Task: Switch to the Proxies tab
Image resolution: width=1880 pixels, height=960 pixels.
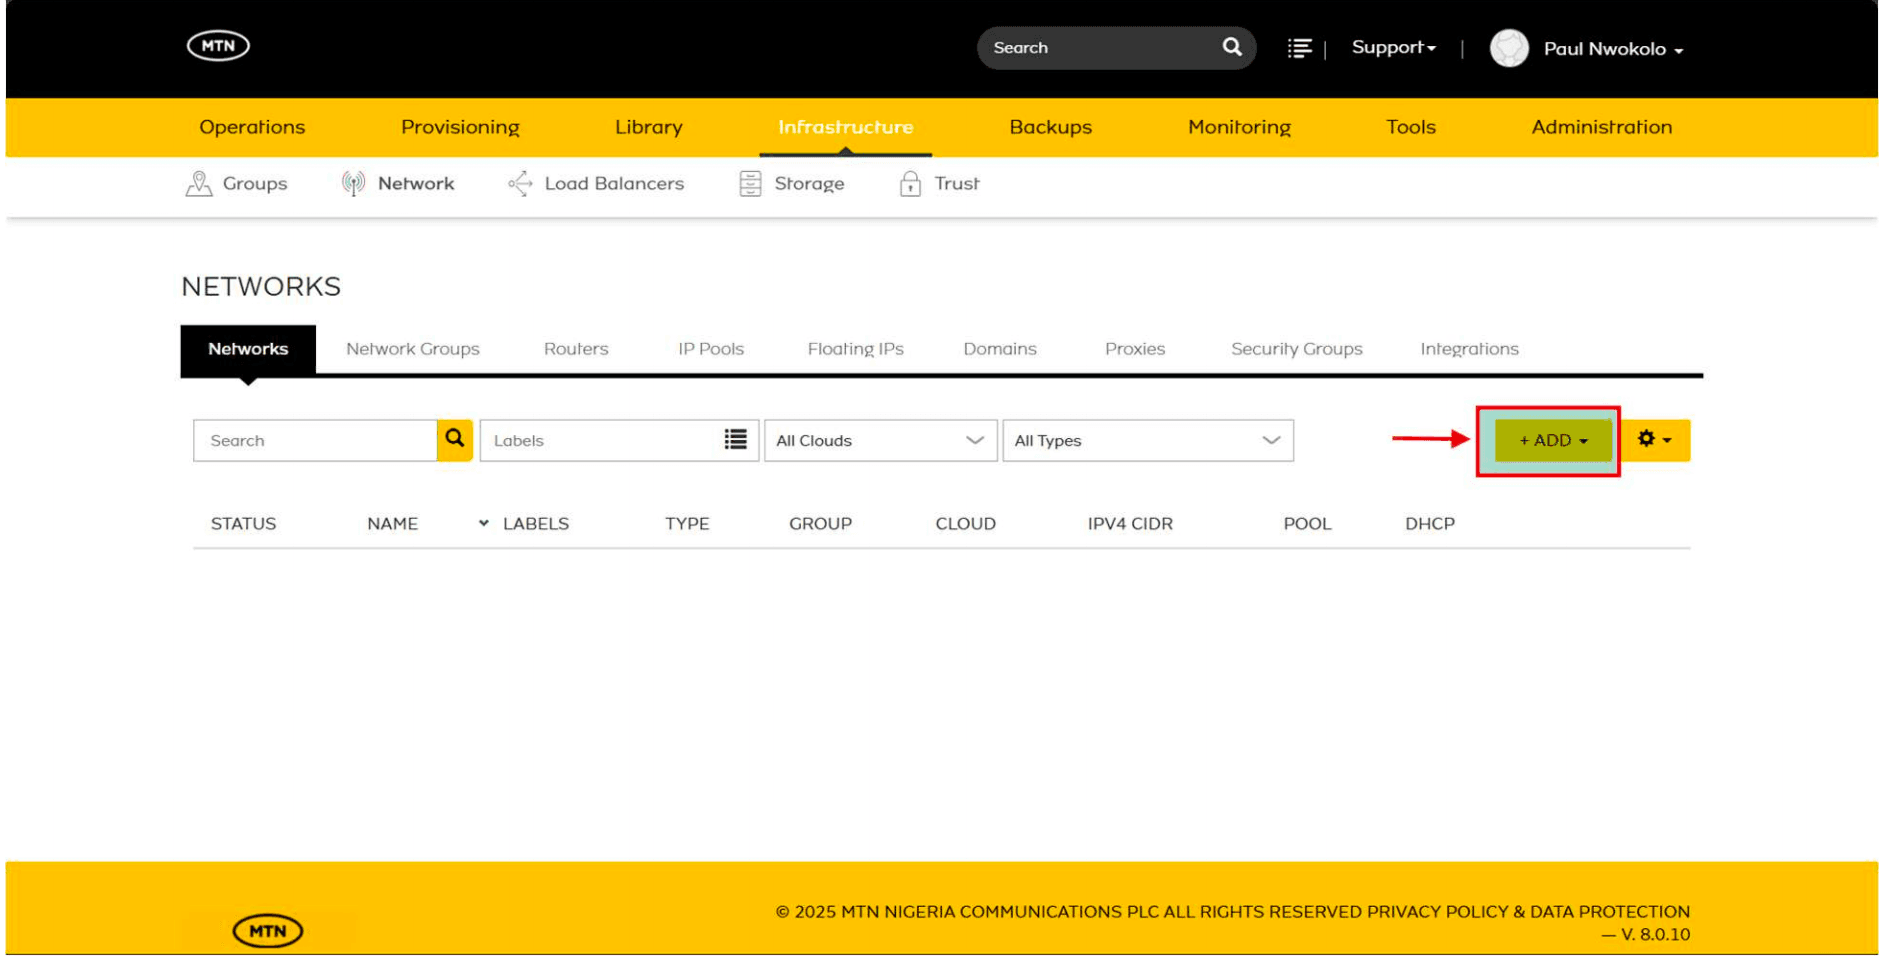Action: coord(1135,349)
